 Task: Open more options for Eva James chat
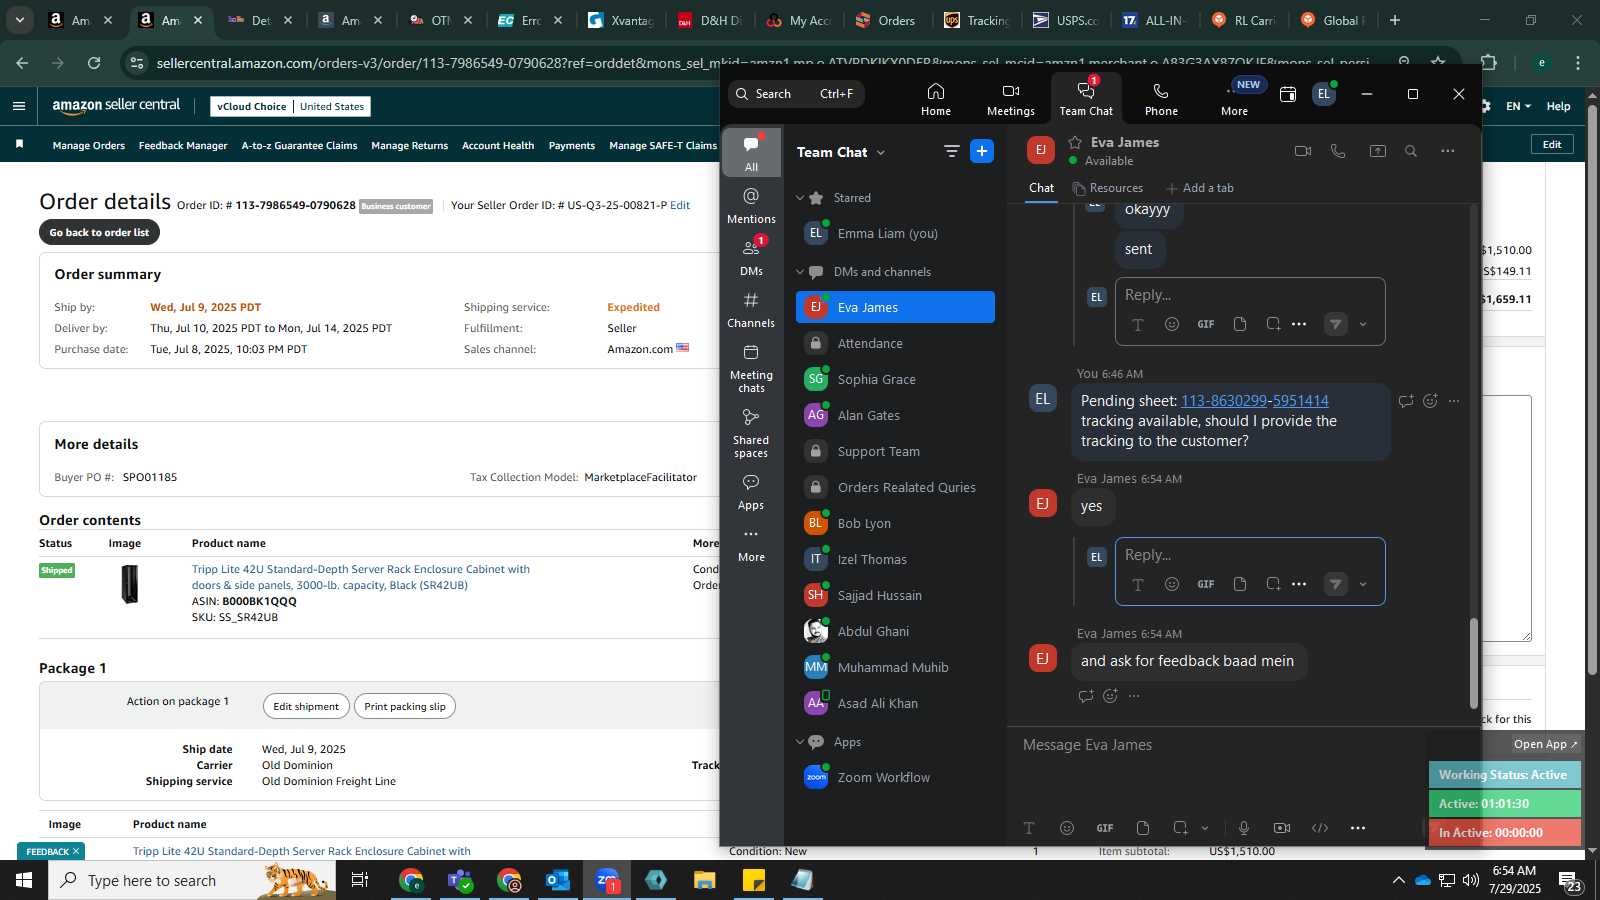tap(1447, 151)
